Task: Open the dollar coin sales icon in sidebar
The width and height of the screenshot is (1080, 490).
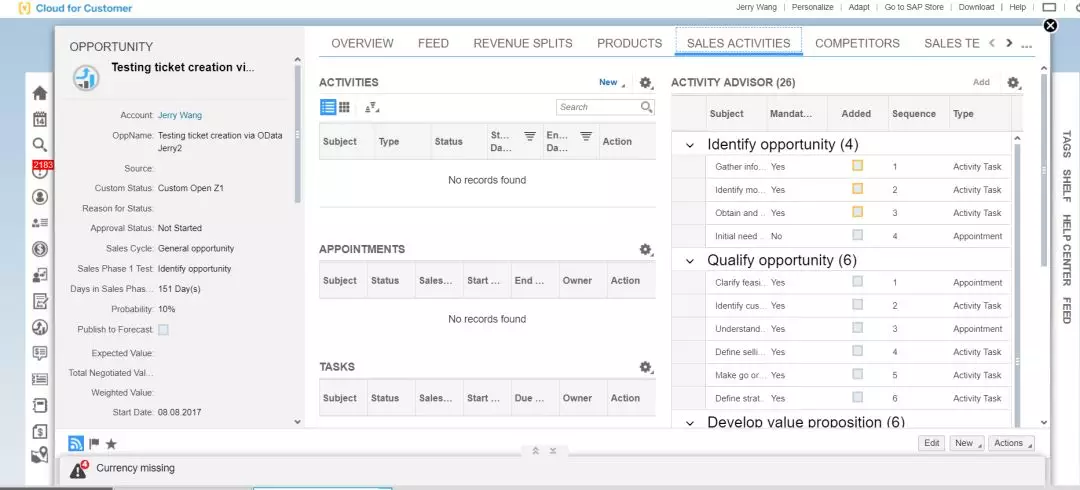Action: [x=40, y=249]
